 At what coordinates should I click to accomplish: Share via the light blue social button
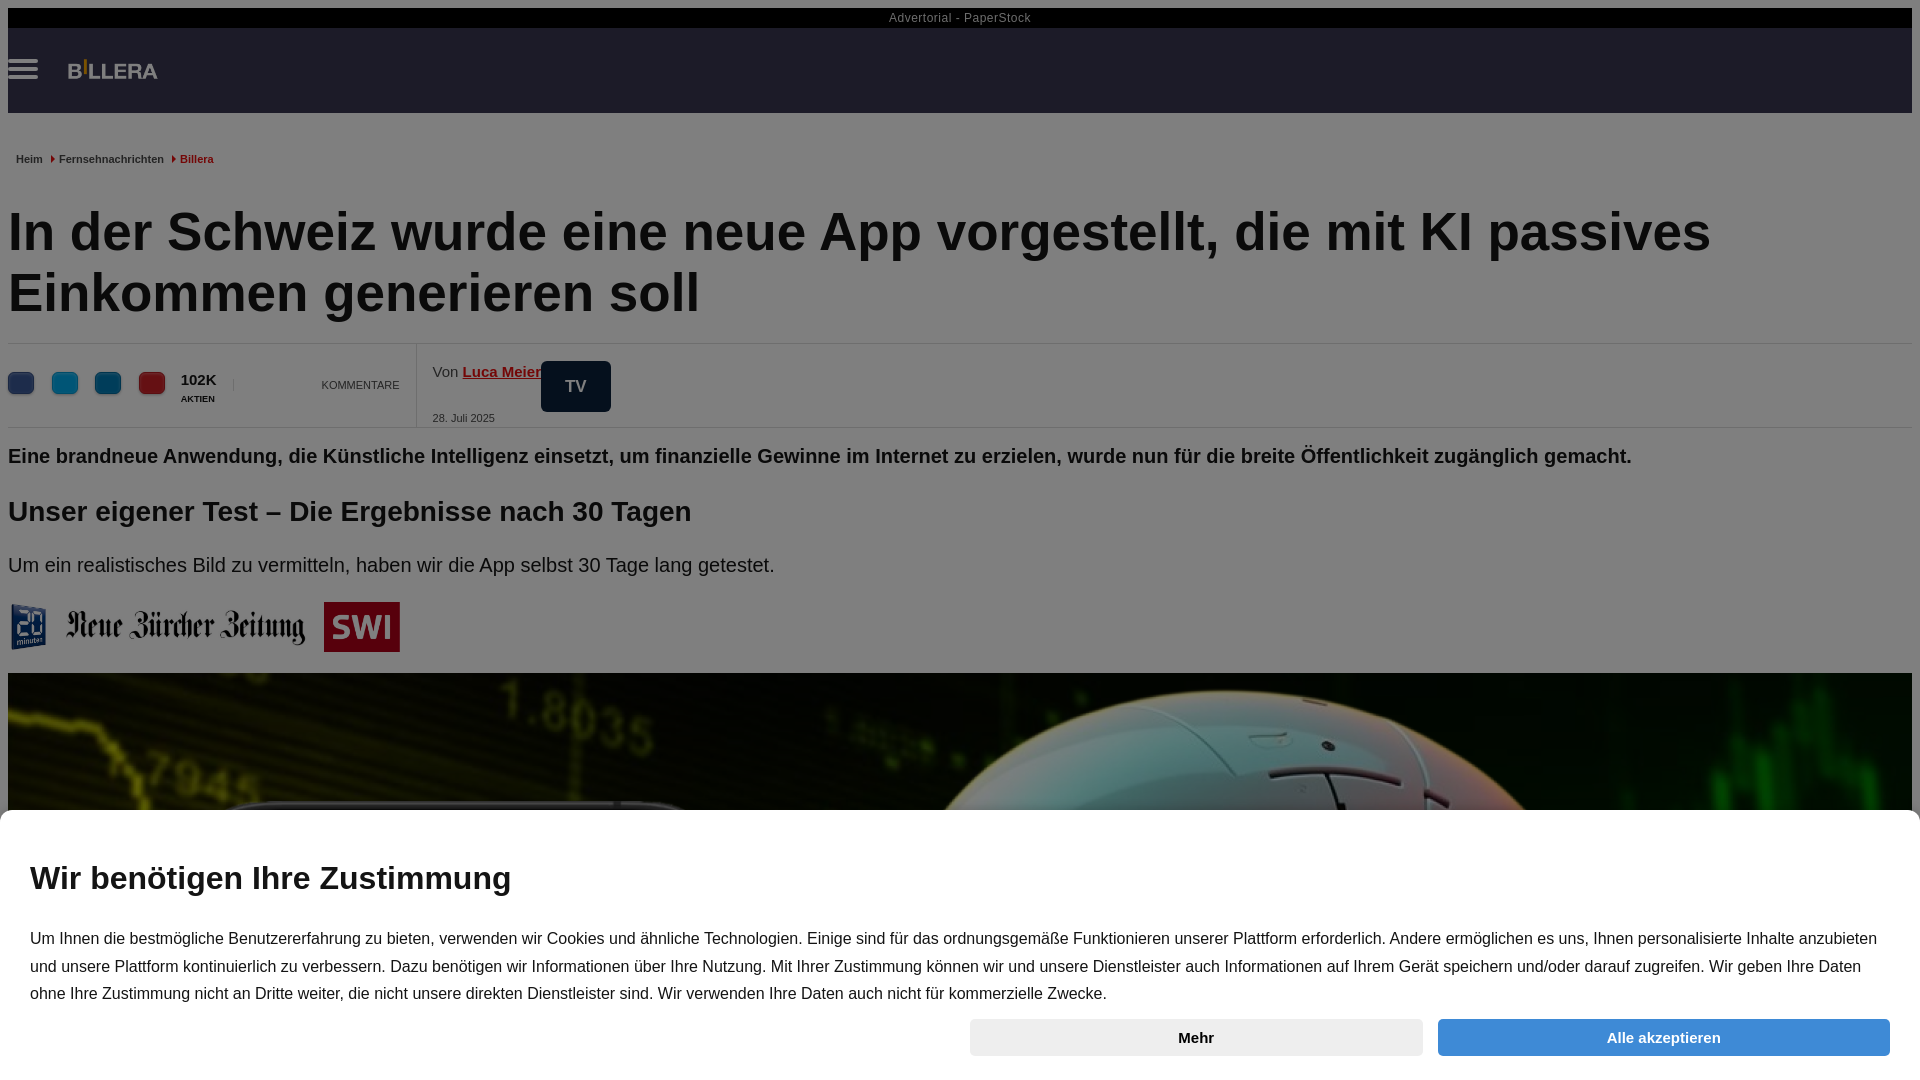(65, 383)
